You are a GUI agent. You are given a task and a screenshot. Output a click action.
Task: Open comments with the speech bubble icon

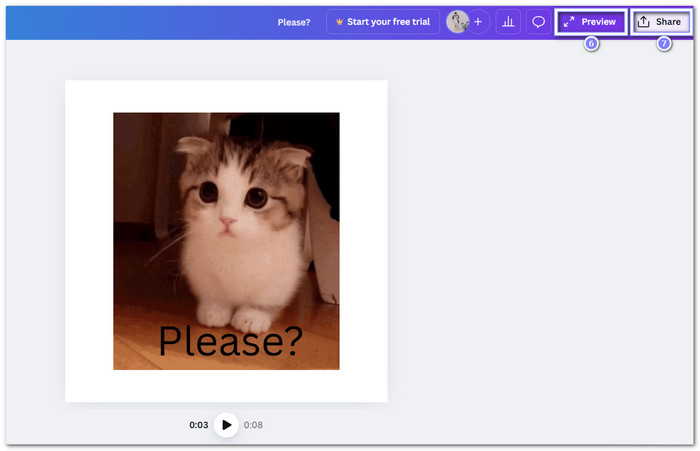[x=538, y=22]
